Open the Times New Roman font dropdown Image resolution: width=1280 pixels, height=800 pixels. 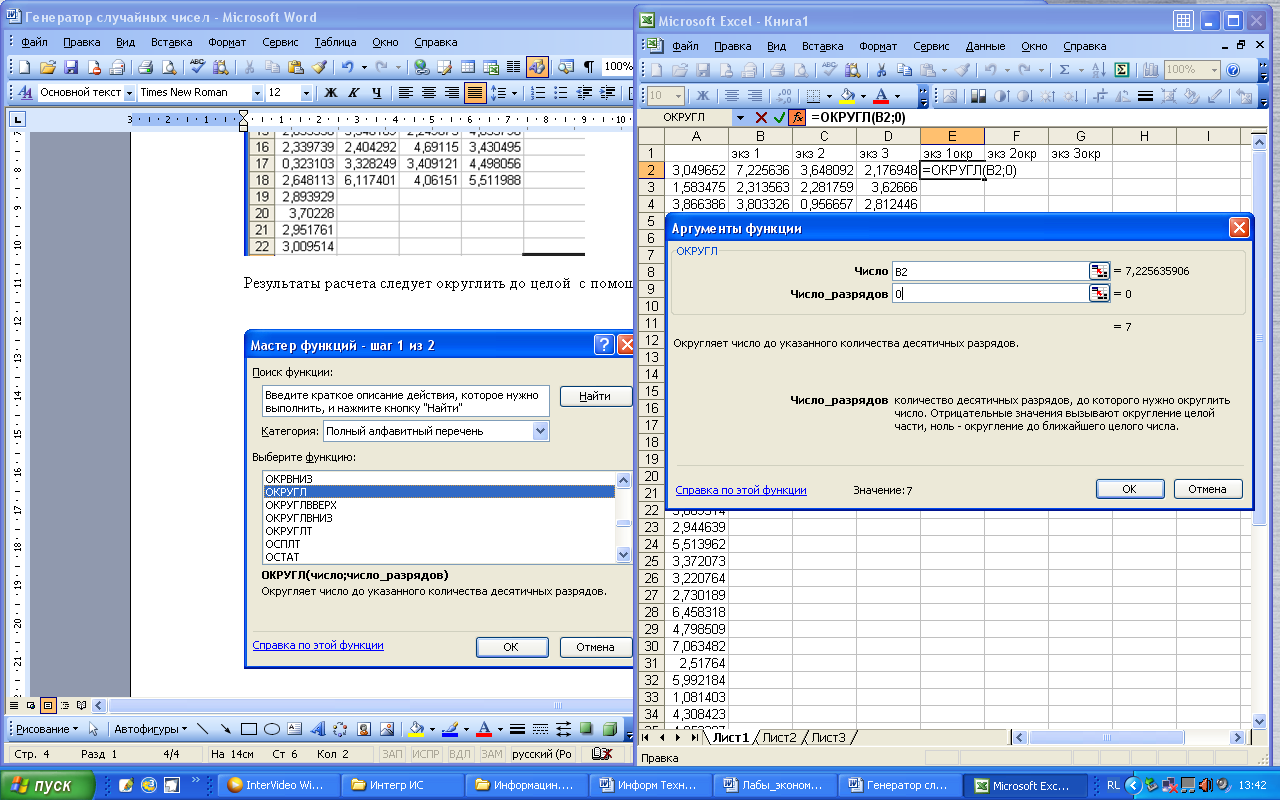257,93
